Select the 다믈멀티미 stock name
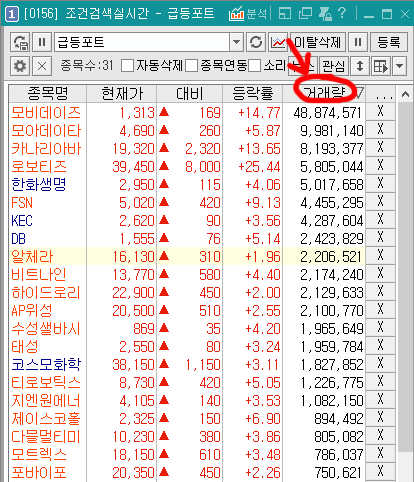This screenshot has height=482, width=414. coord(46,437)
